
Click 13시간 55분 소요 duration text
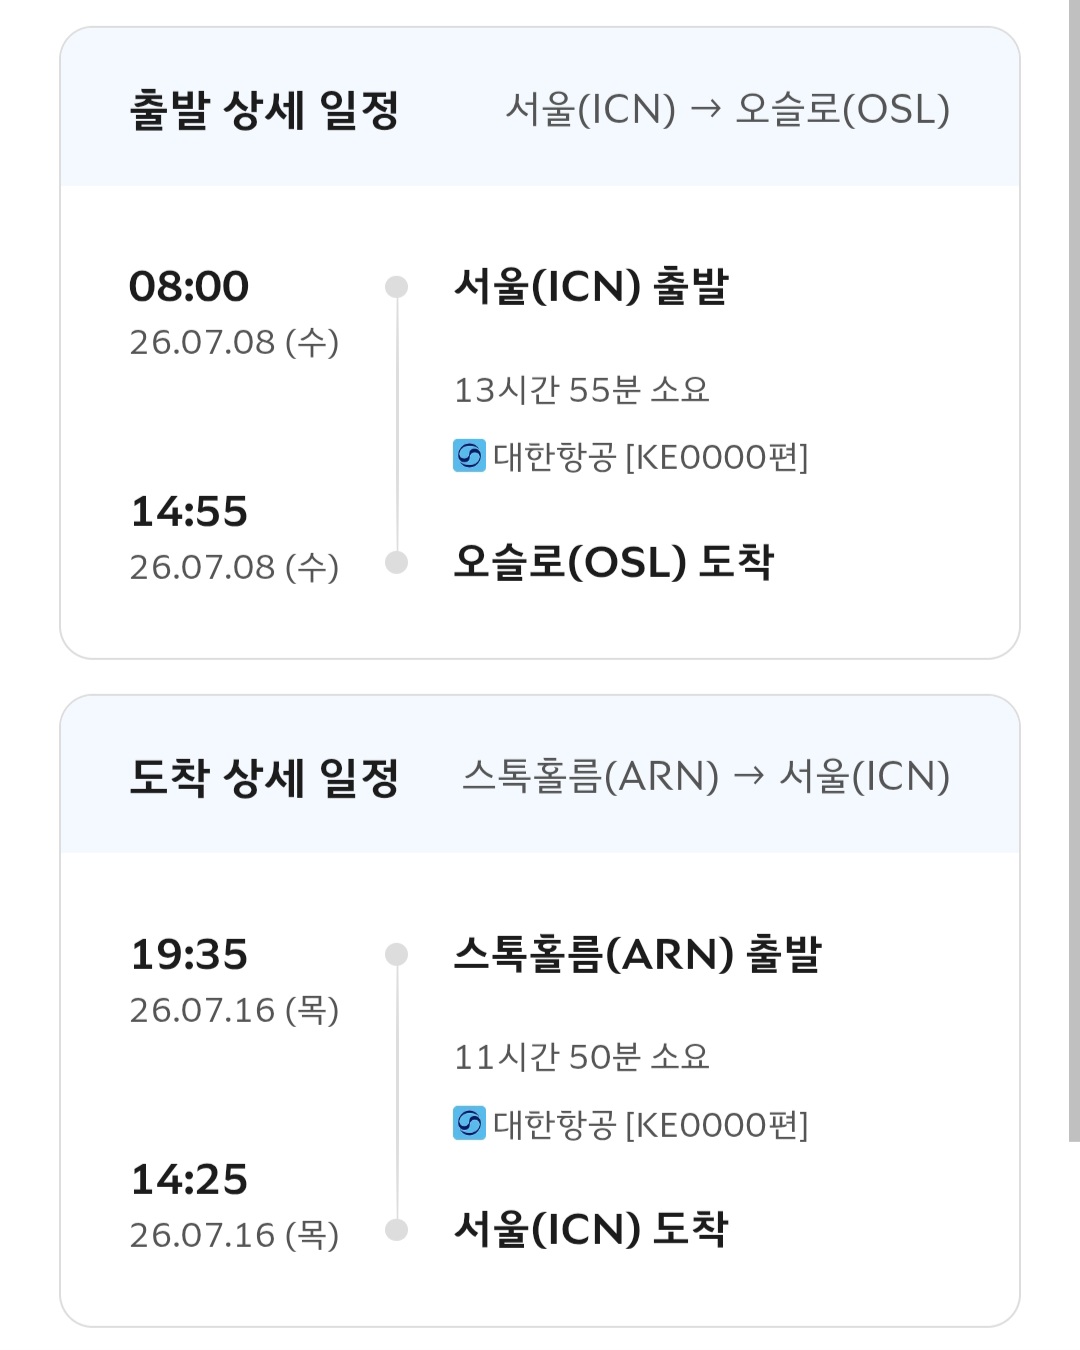pos(581,390)
